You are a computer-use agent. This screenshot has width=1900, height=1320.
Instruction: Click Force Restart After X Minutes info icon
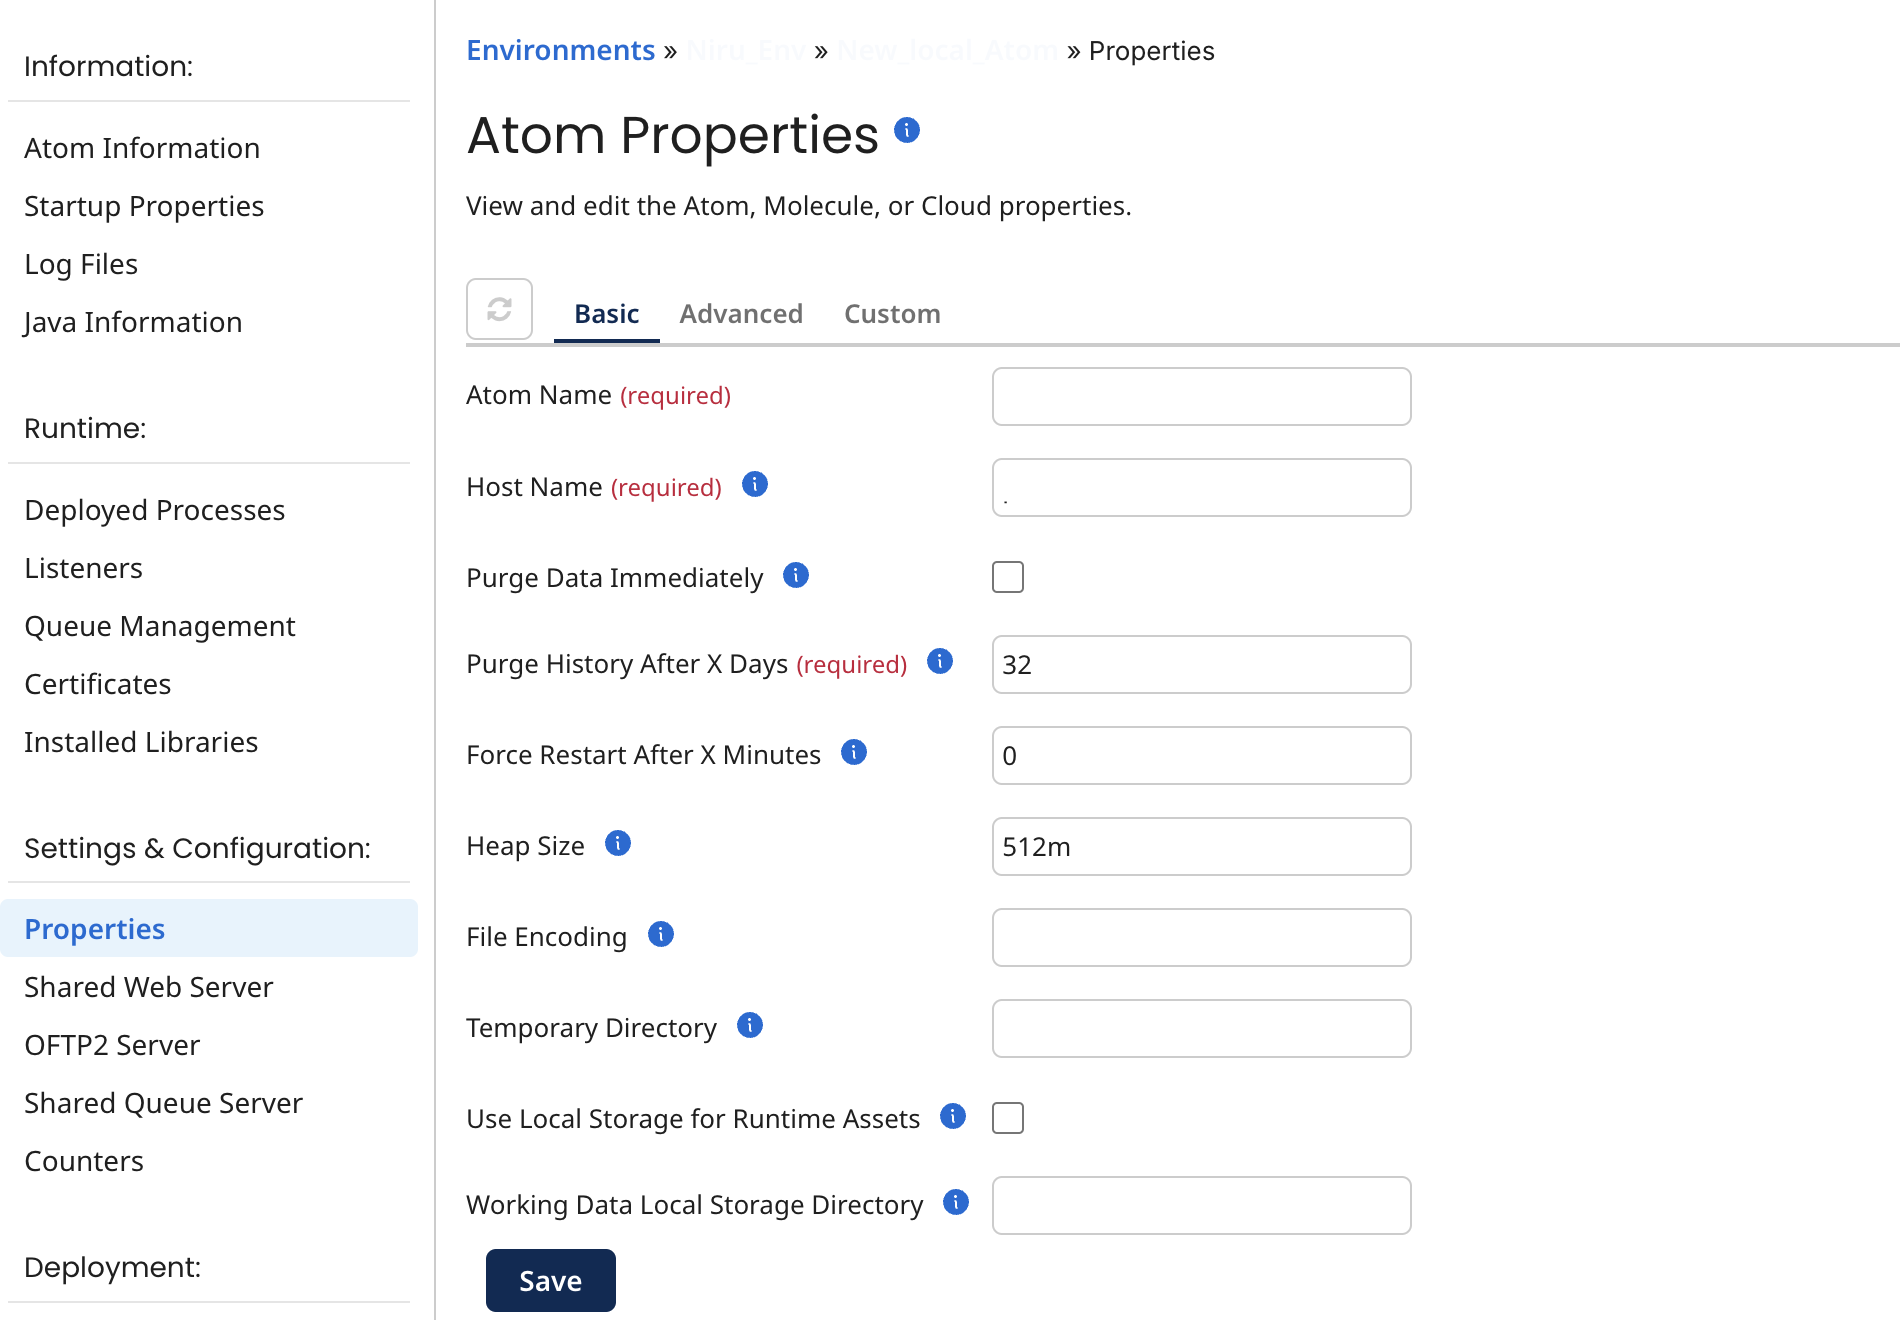coord(854,752)
